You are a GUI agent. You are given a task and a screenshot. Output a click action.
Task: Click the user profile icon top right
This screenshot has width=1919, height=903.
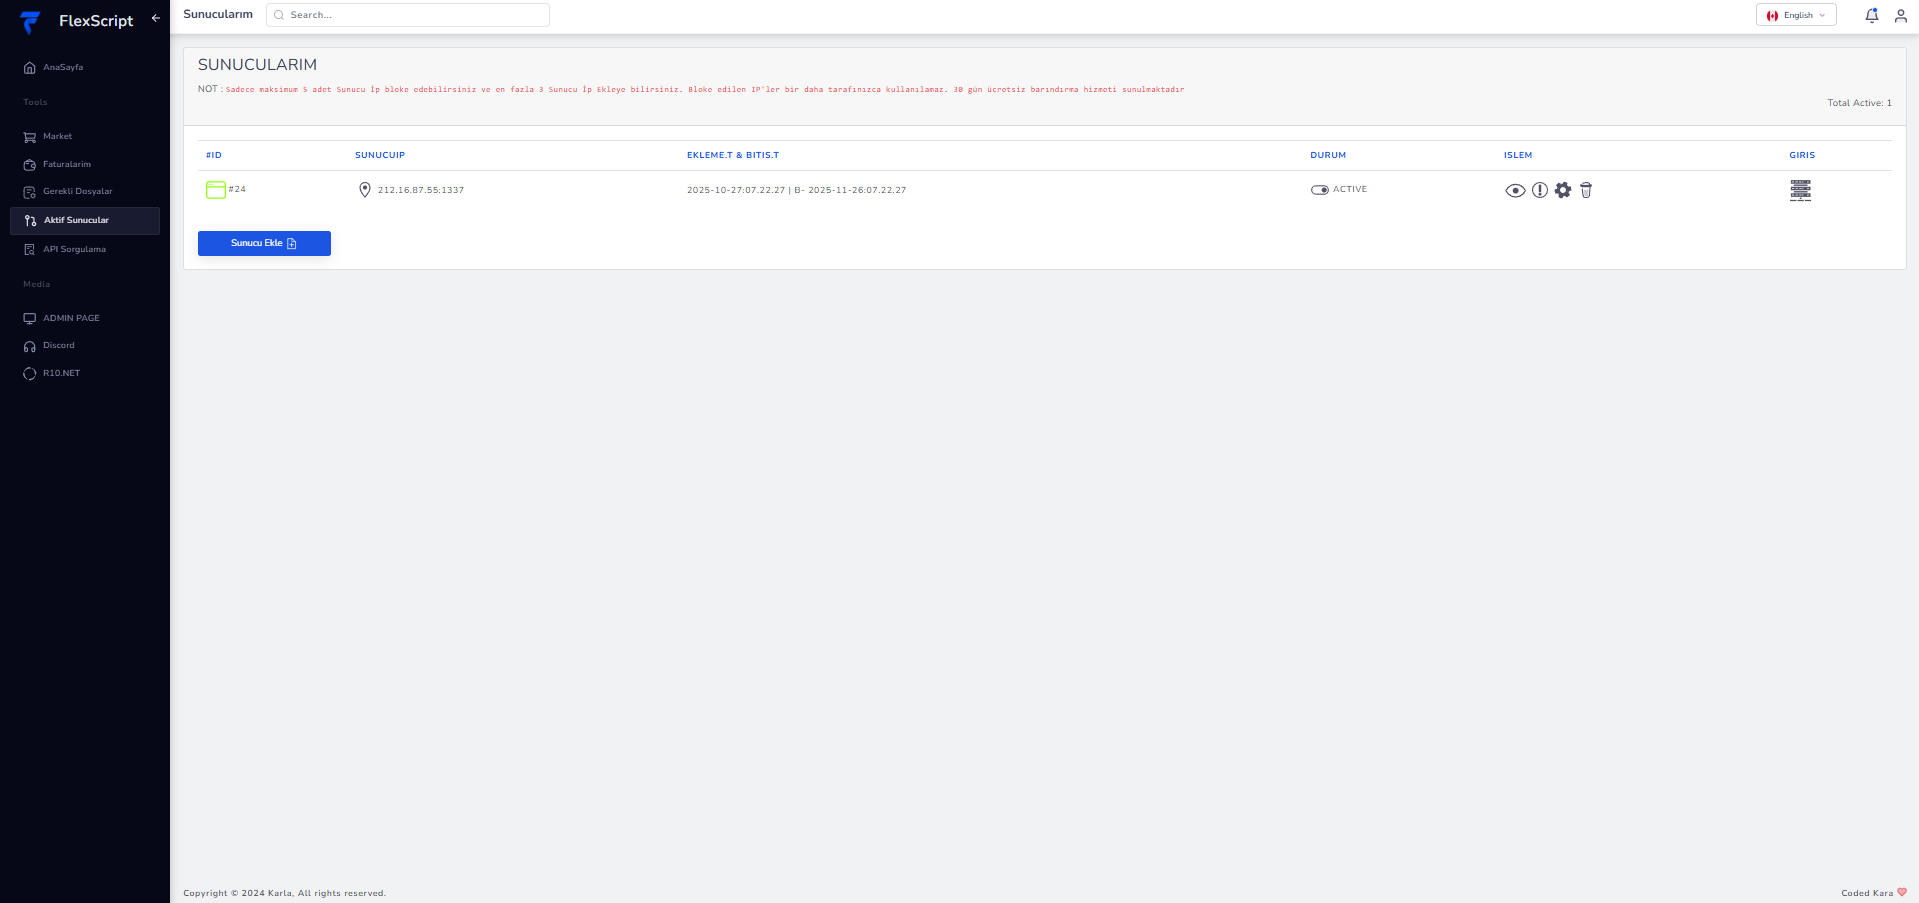1901,15
